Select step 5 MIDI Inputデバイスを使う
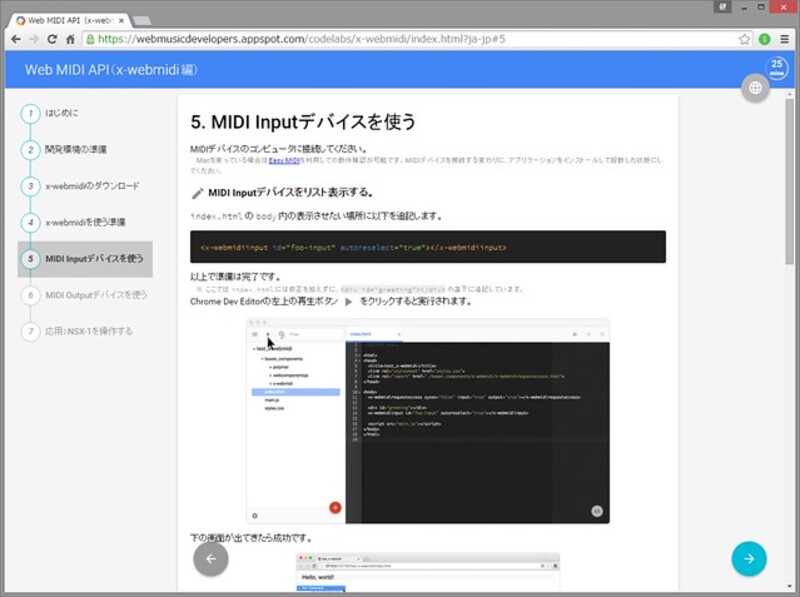The height and width of the screenshot is (597, 800). pos(85,259)
